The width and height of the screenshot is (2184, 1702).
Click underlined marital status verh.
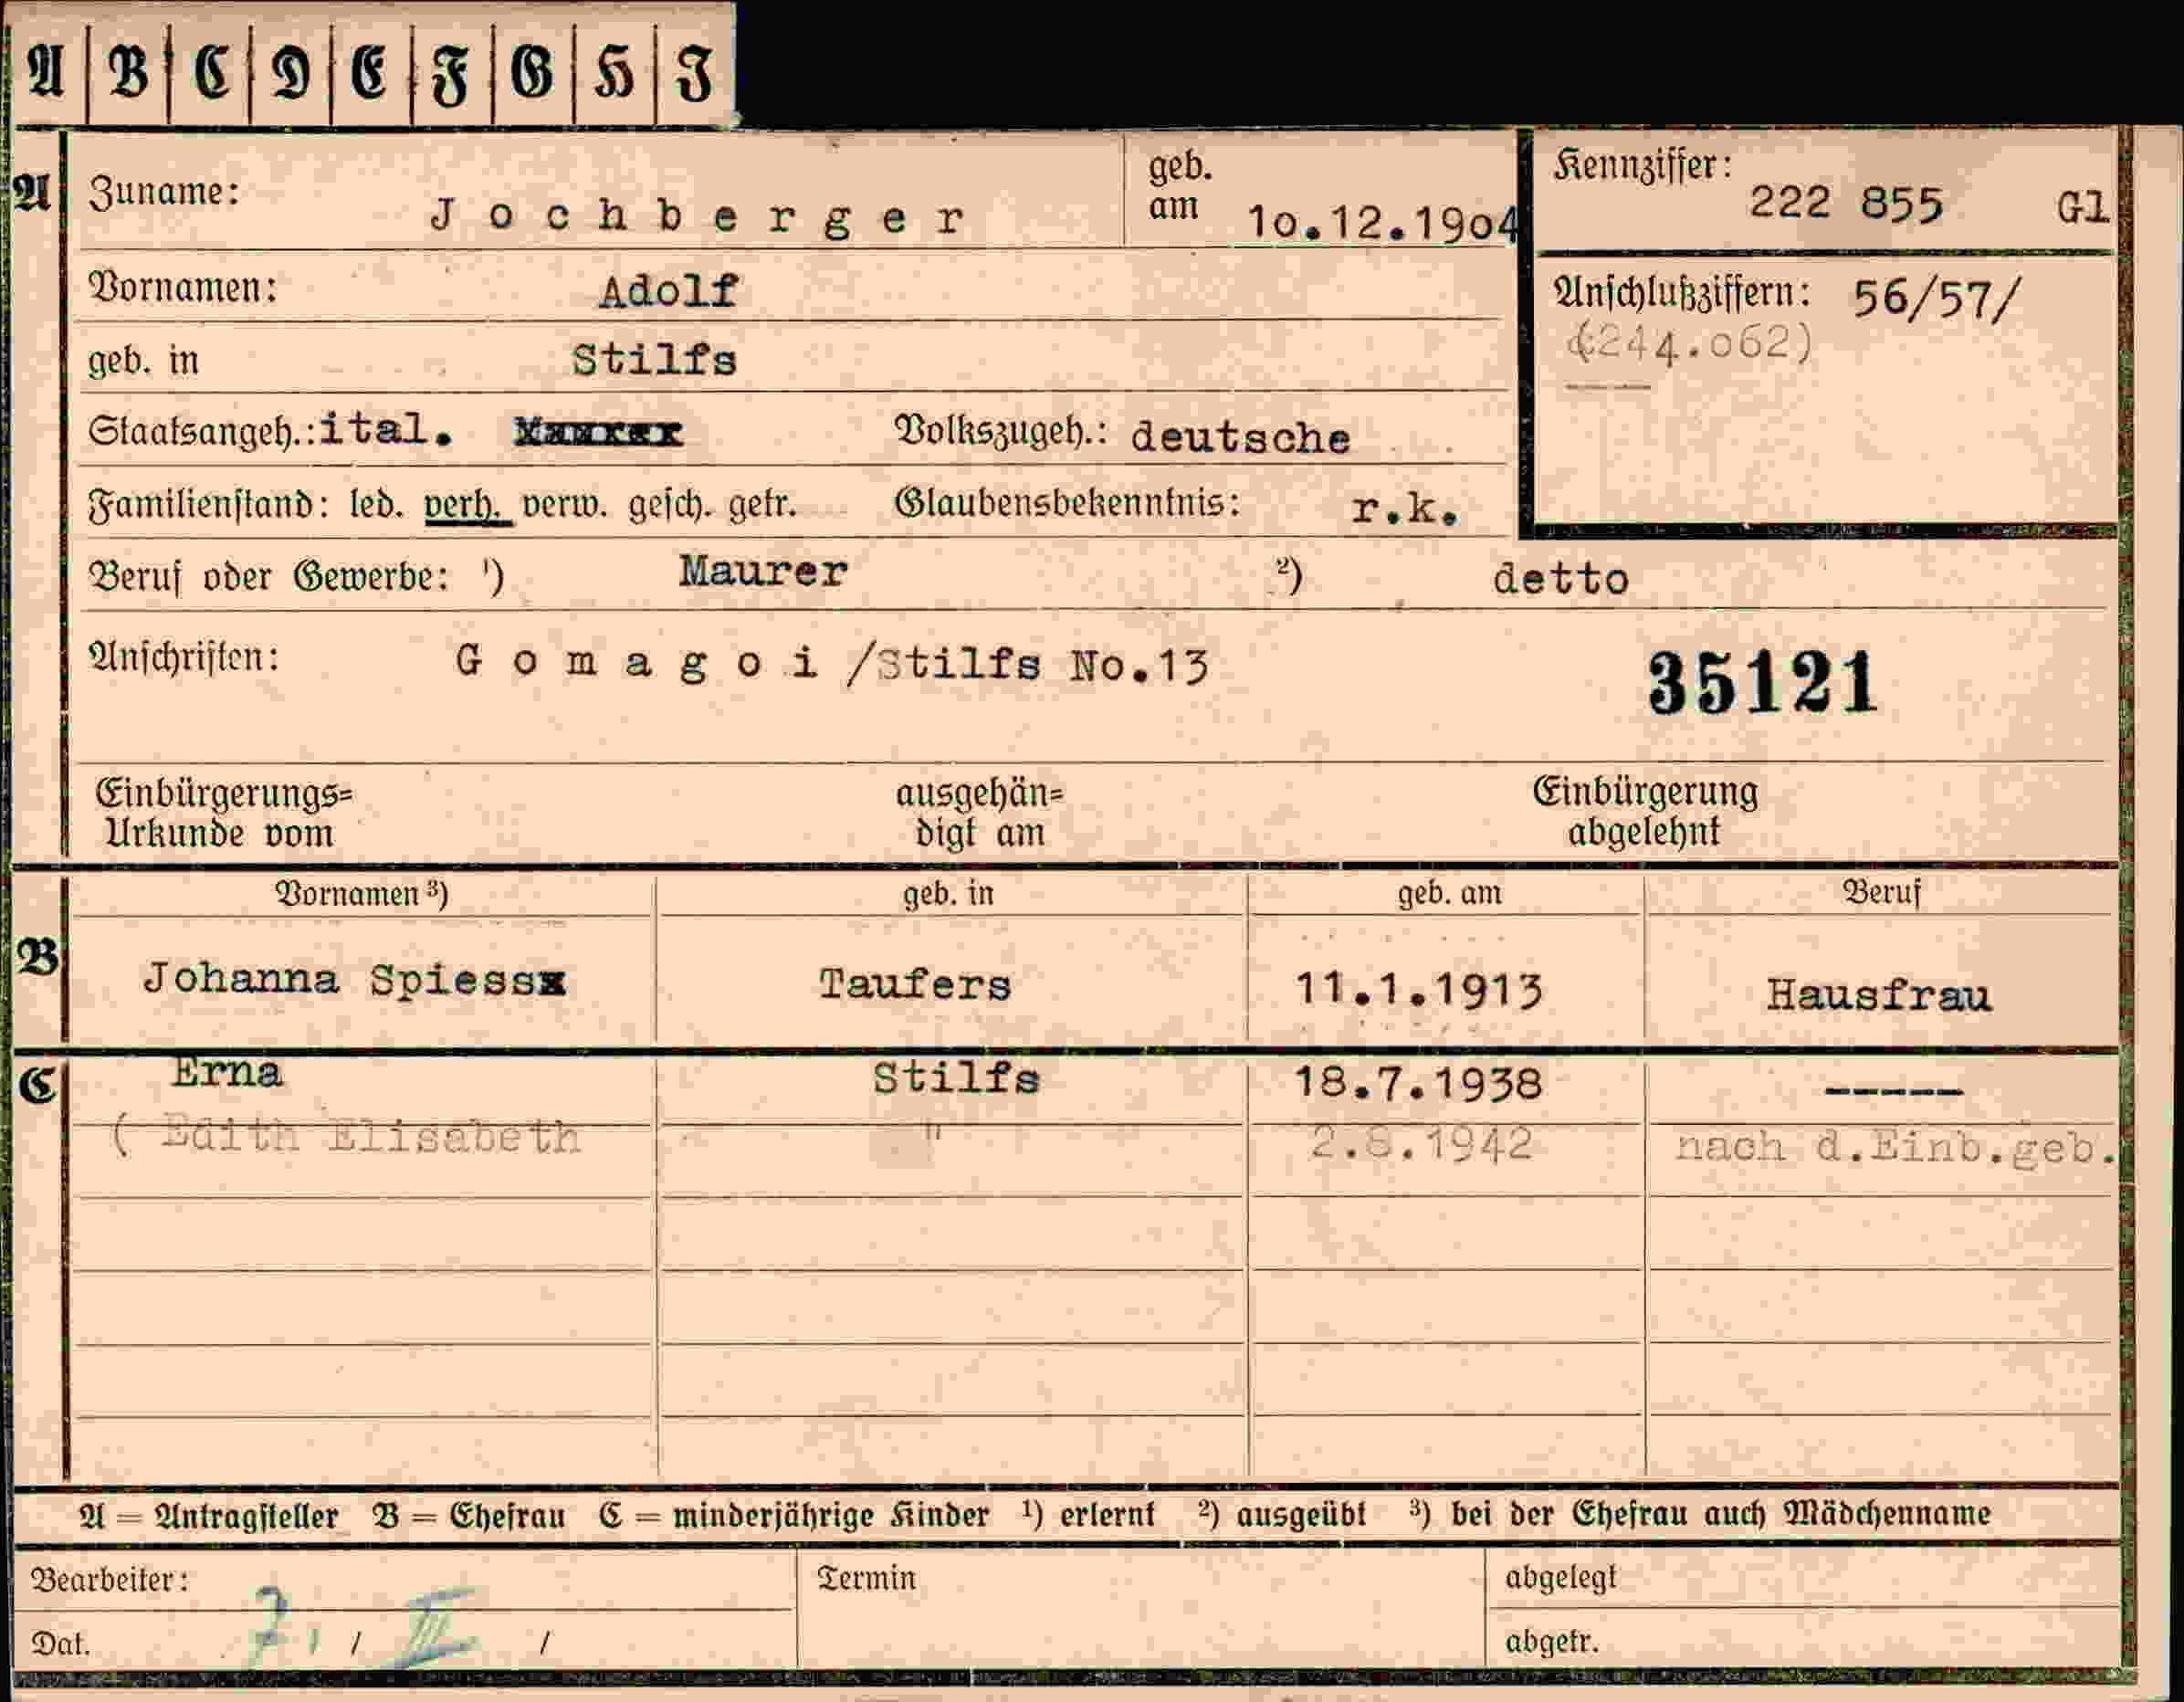point(467,505)
